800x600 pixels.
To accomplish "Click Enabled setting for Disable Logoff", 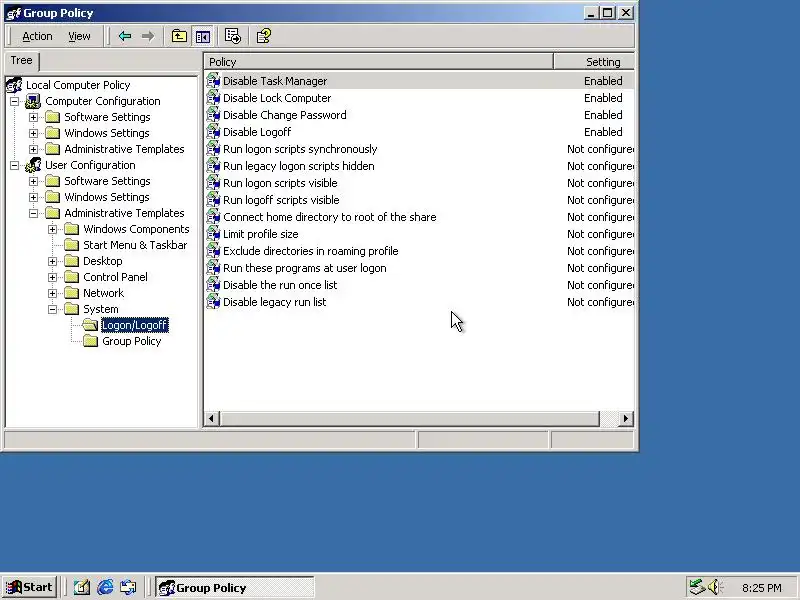I will [x=603, y=132].
